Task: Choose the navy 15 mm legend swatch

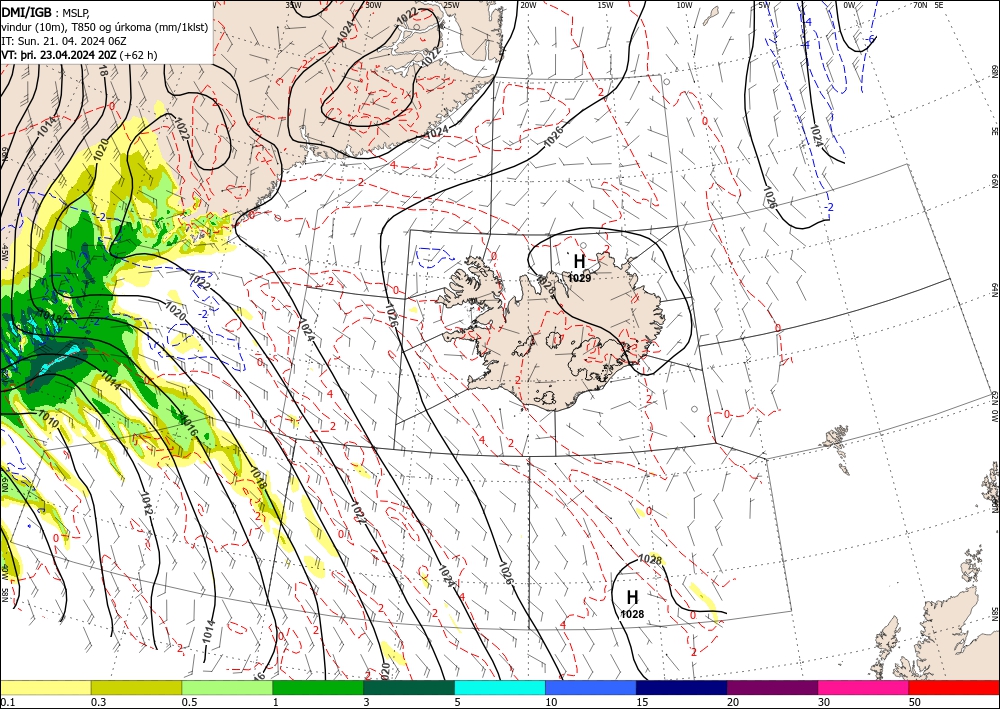Action: point(682,687)
